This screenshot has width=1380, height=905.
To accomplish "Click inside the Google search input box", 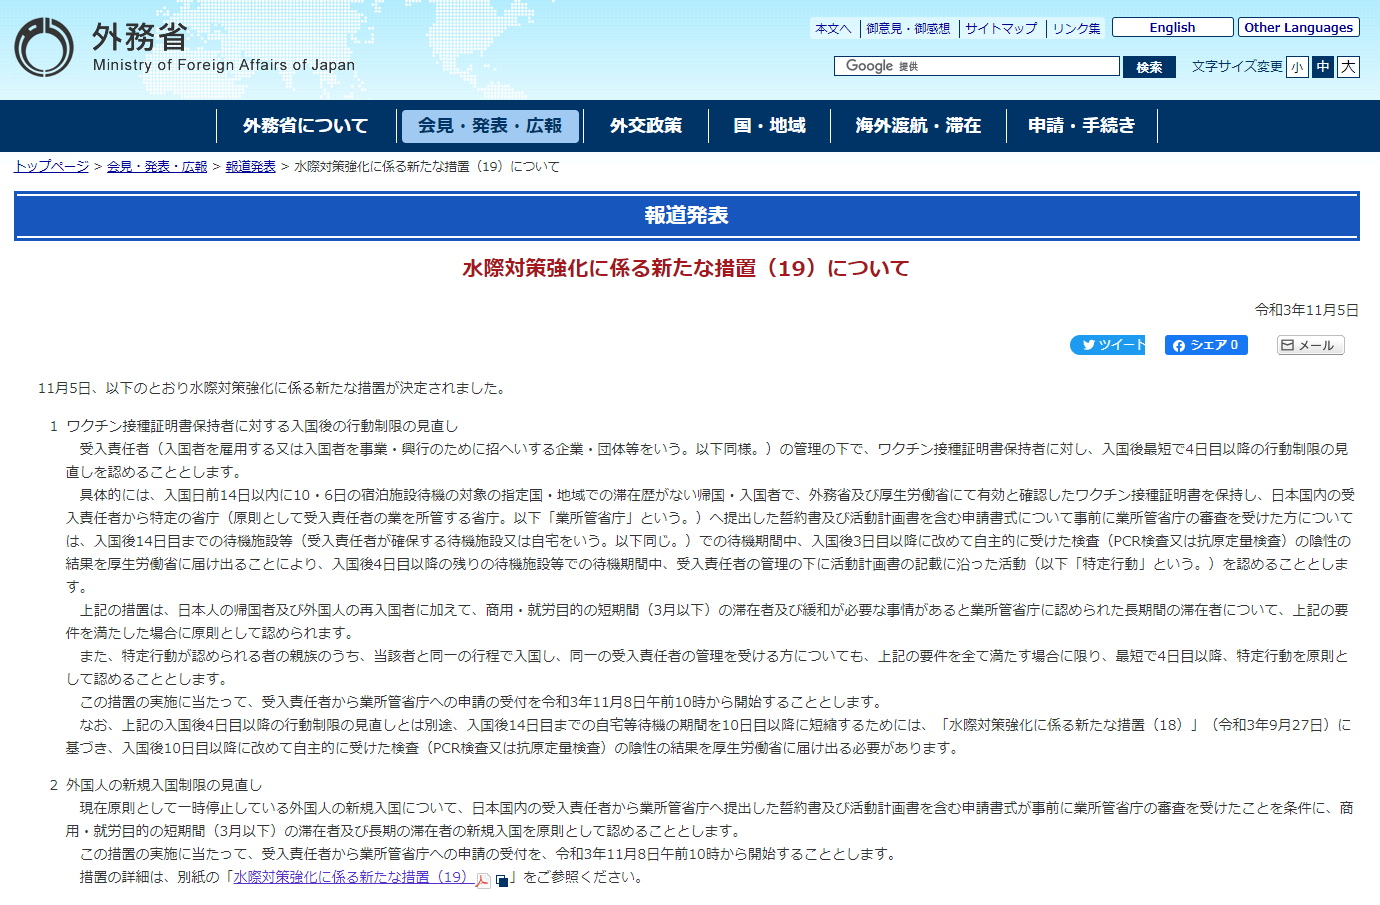I will coord(1000,66).
